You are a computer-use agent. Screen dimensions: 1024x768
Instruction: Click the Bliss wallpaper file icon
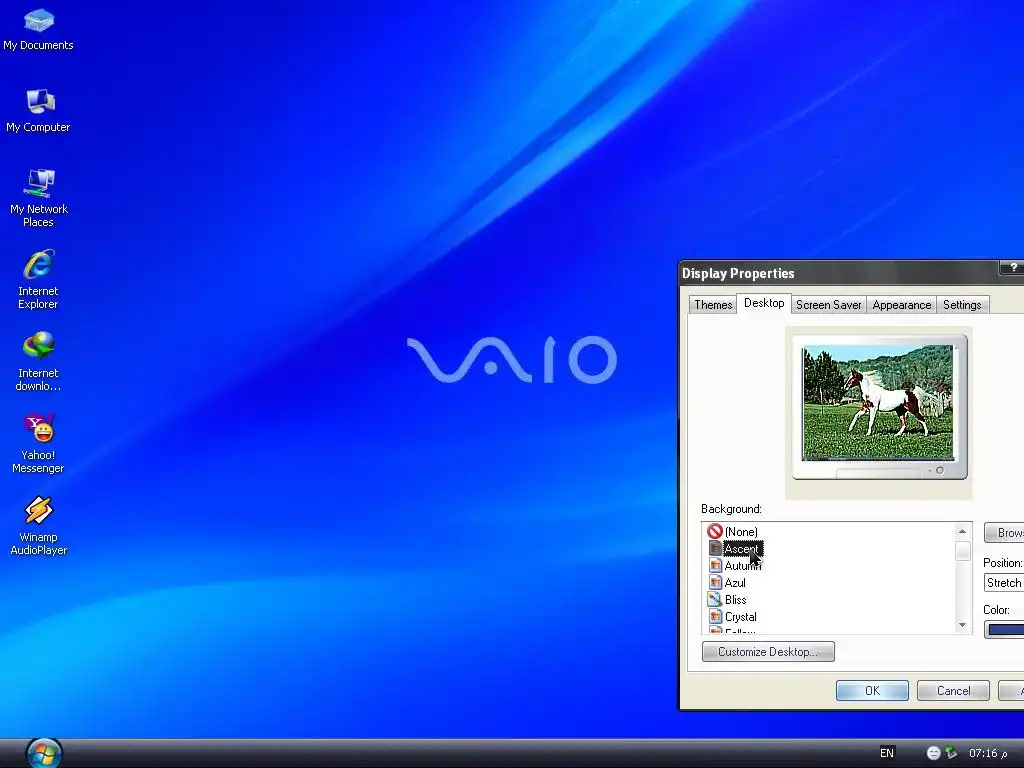coord(715,600)
